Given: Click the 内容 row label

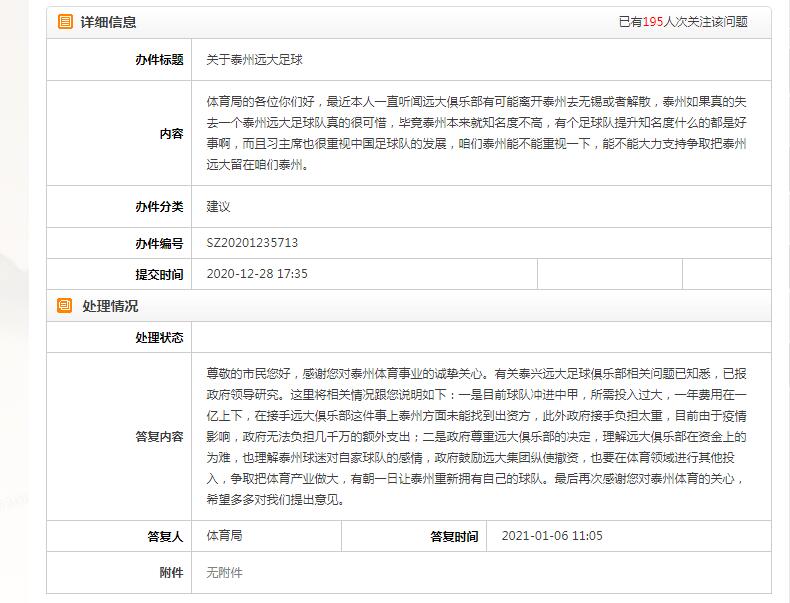Looking at the screenshot, I should click(171, 133).
